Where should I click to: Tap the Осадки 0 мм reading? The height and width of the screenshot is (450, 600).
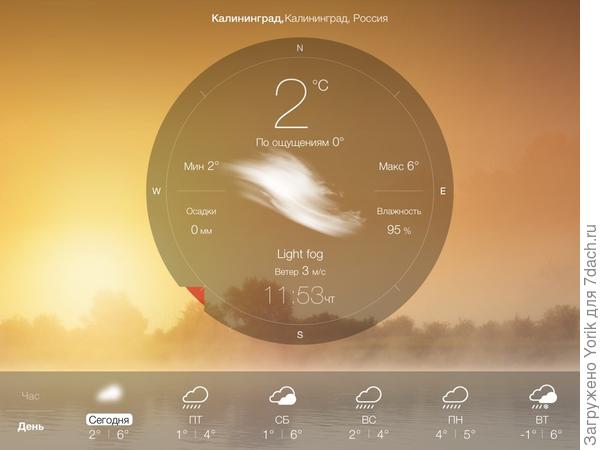pos(202,221)
